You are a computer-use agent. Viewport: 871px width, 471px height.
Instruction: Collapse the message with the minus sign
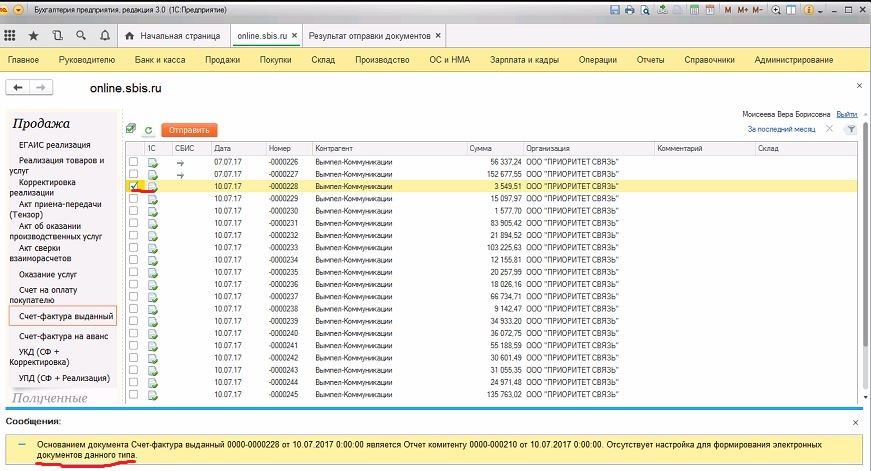(22, 443)
